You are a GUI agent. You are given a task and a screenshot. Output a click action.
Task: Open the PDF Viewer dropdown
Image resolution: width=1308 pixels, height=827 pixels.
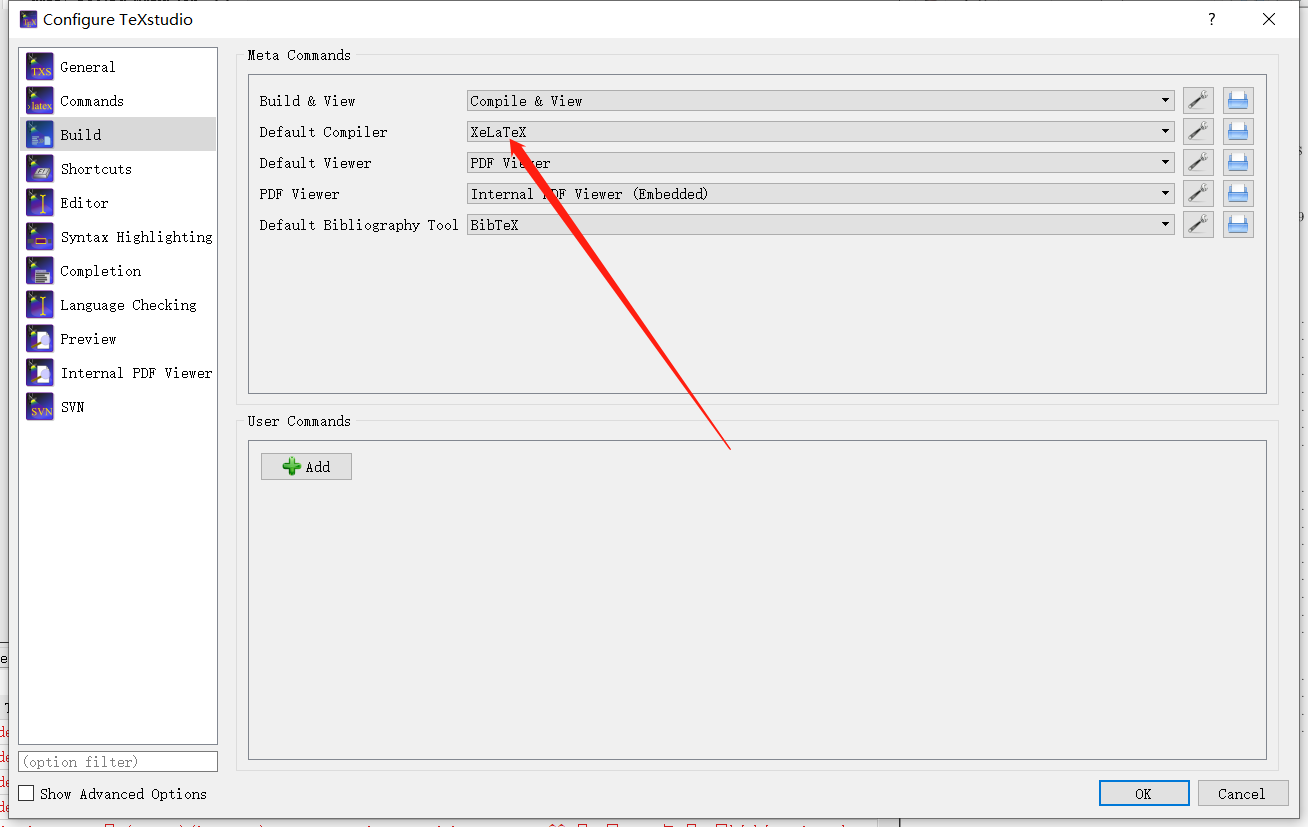pyautogui.click(x=1164, y=193)
